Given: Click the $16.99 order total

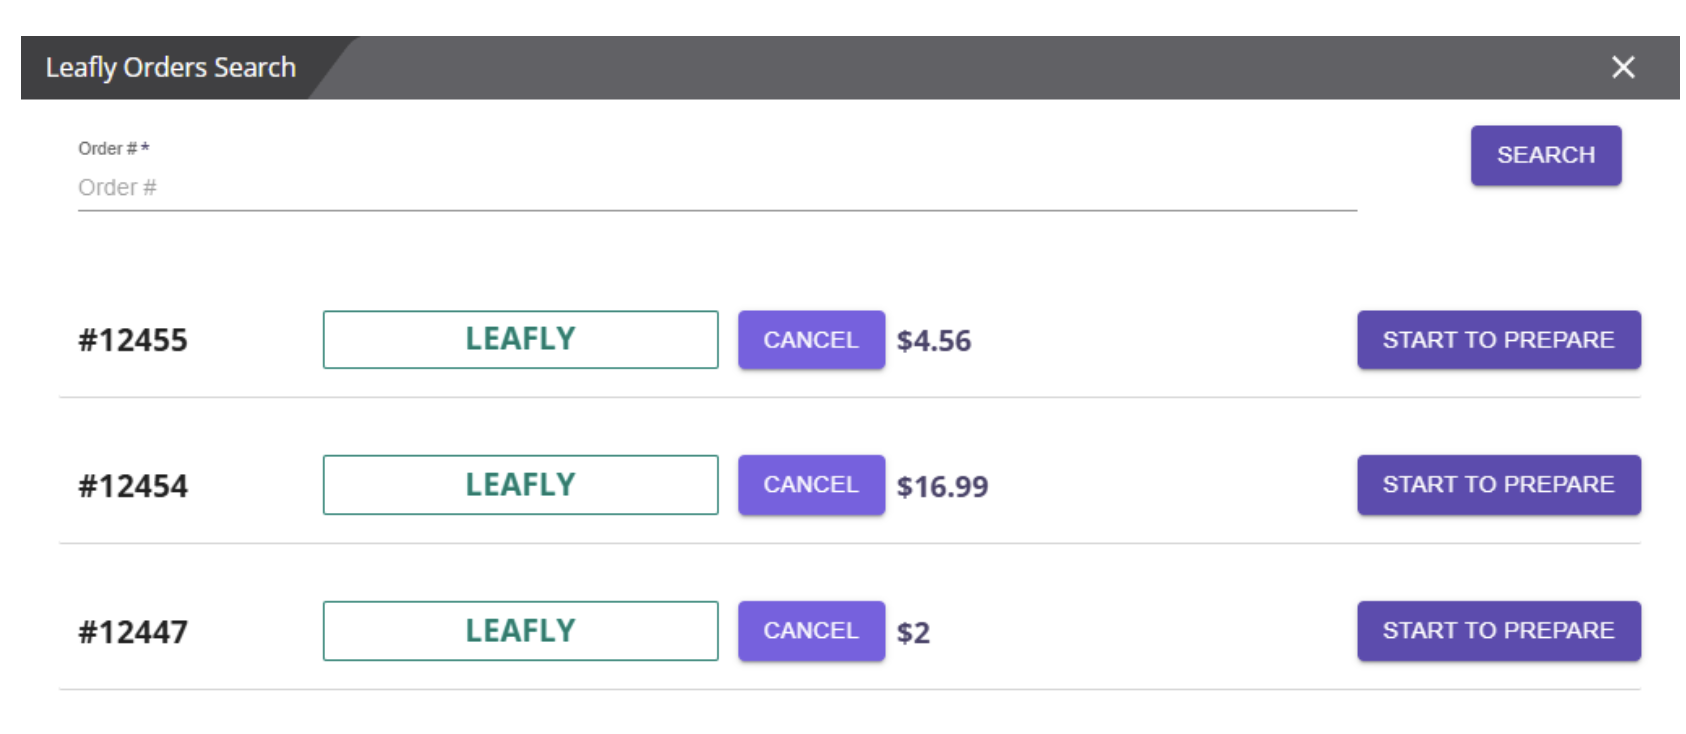Looking at the screenshot, I should click(x=942, y=487).
